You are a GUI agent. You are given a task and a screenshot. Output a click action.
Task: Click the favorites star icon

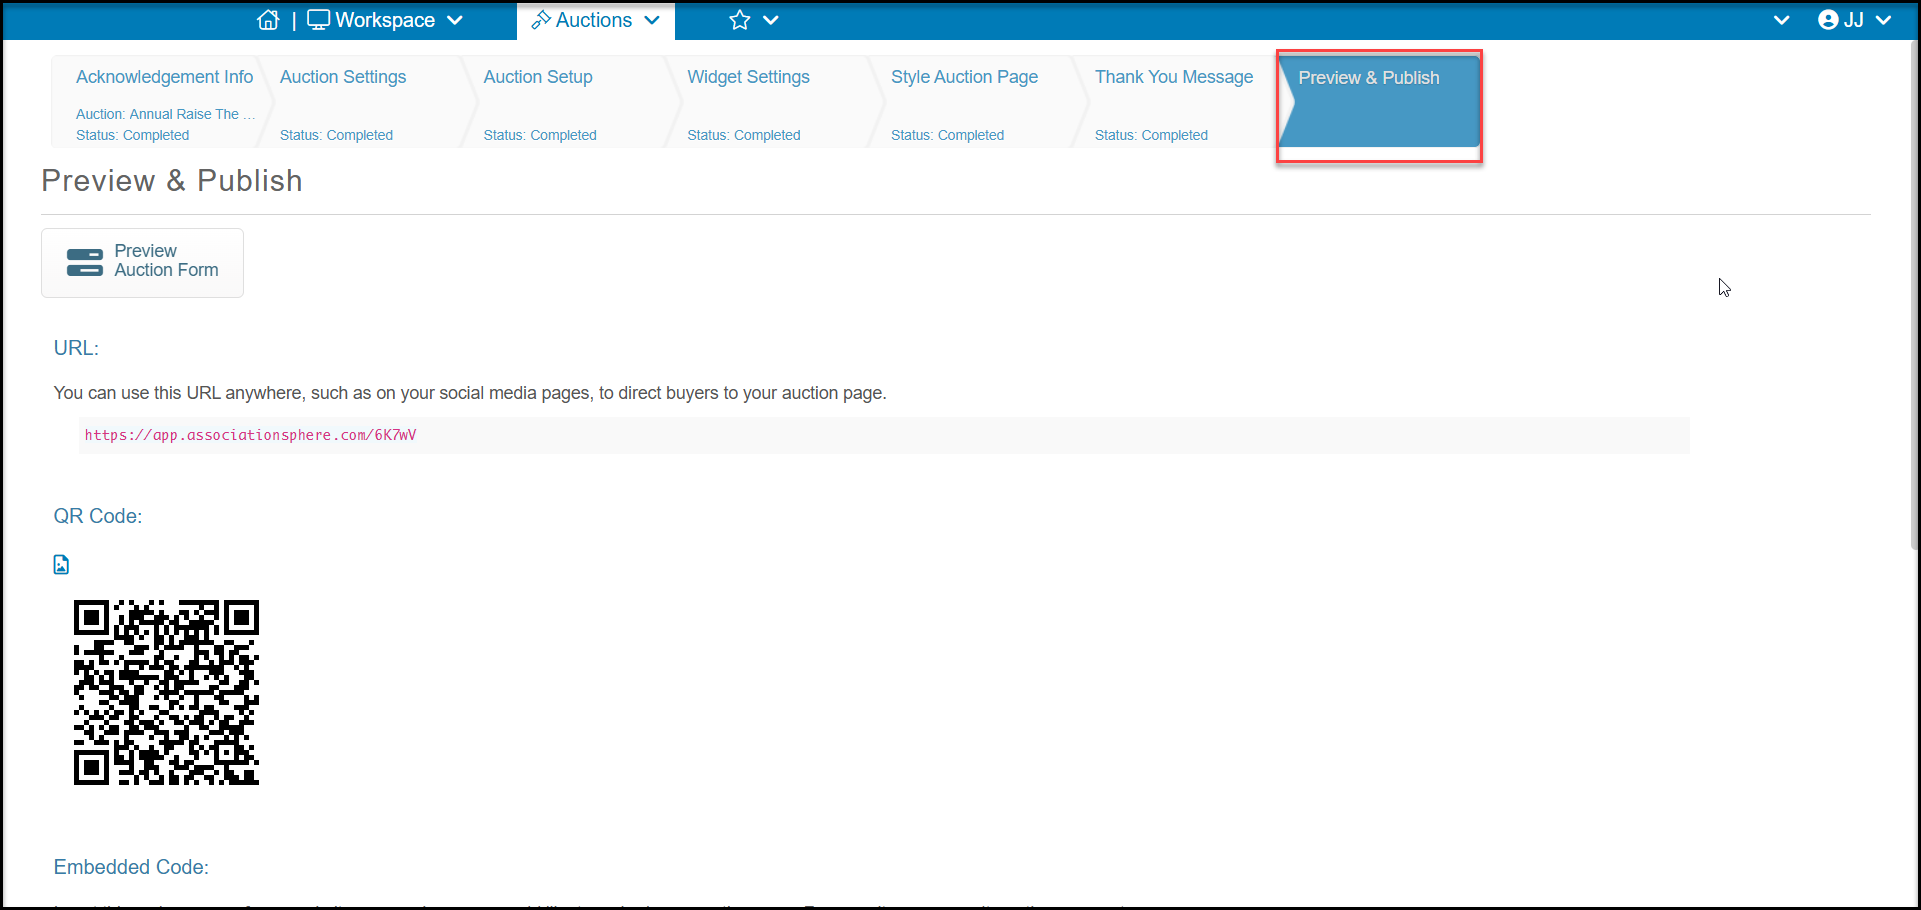pos(739,20)
